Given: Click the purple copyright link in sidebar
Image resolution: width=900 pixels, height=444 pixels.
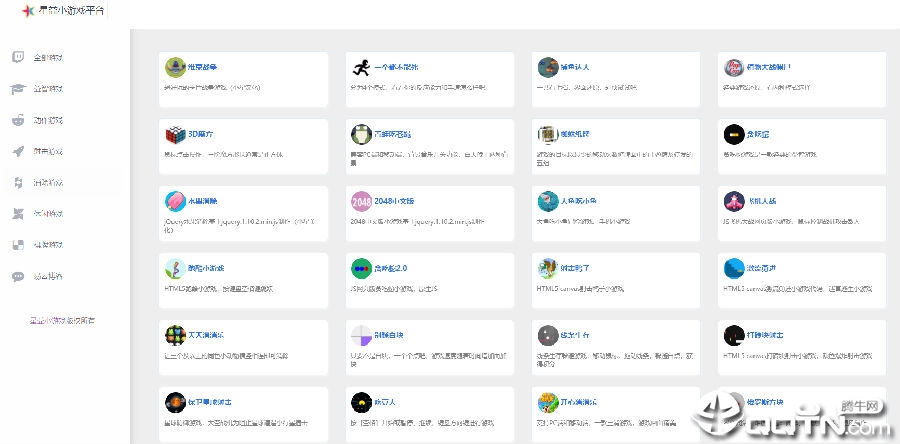Looking at the screenshot, I should pos(62,321).
